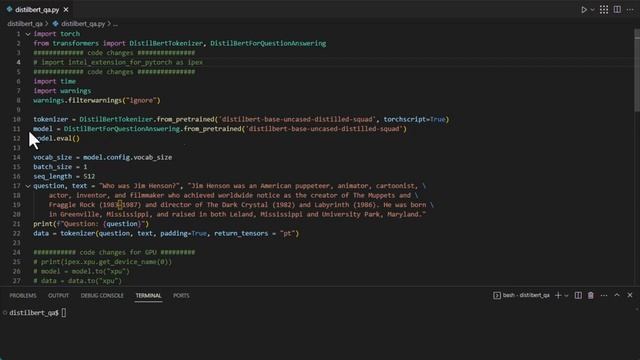
Task: Select bash - distilbert_qa terminal label
Action: pyautogui.click(x=526, y=295)
